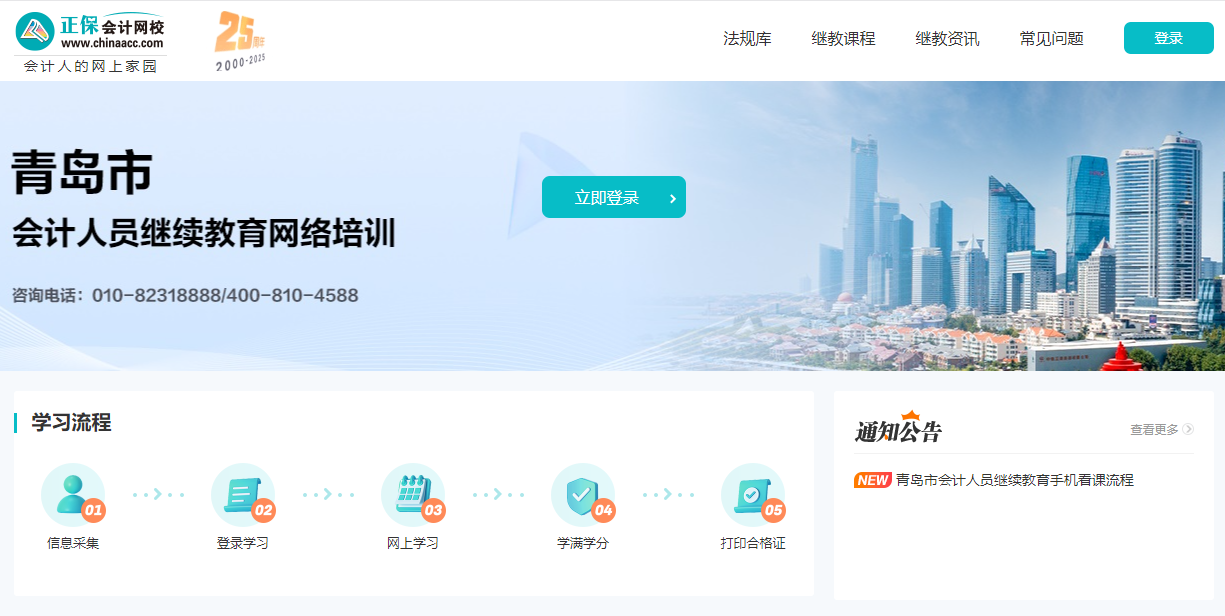Image resolution: width=1225 pixels, height=616 pixels.
Task: Go to 继教资讯 page
Action: pos(947,39)
